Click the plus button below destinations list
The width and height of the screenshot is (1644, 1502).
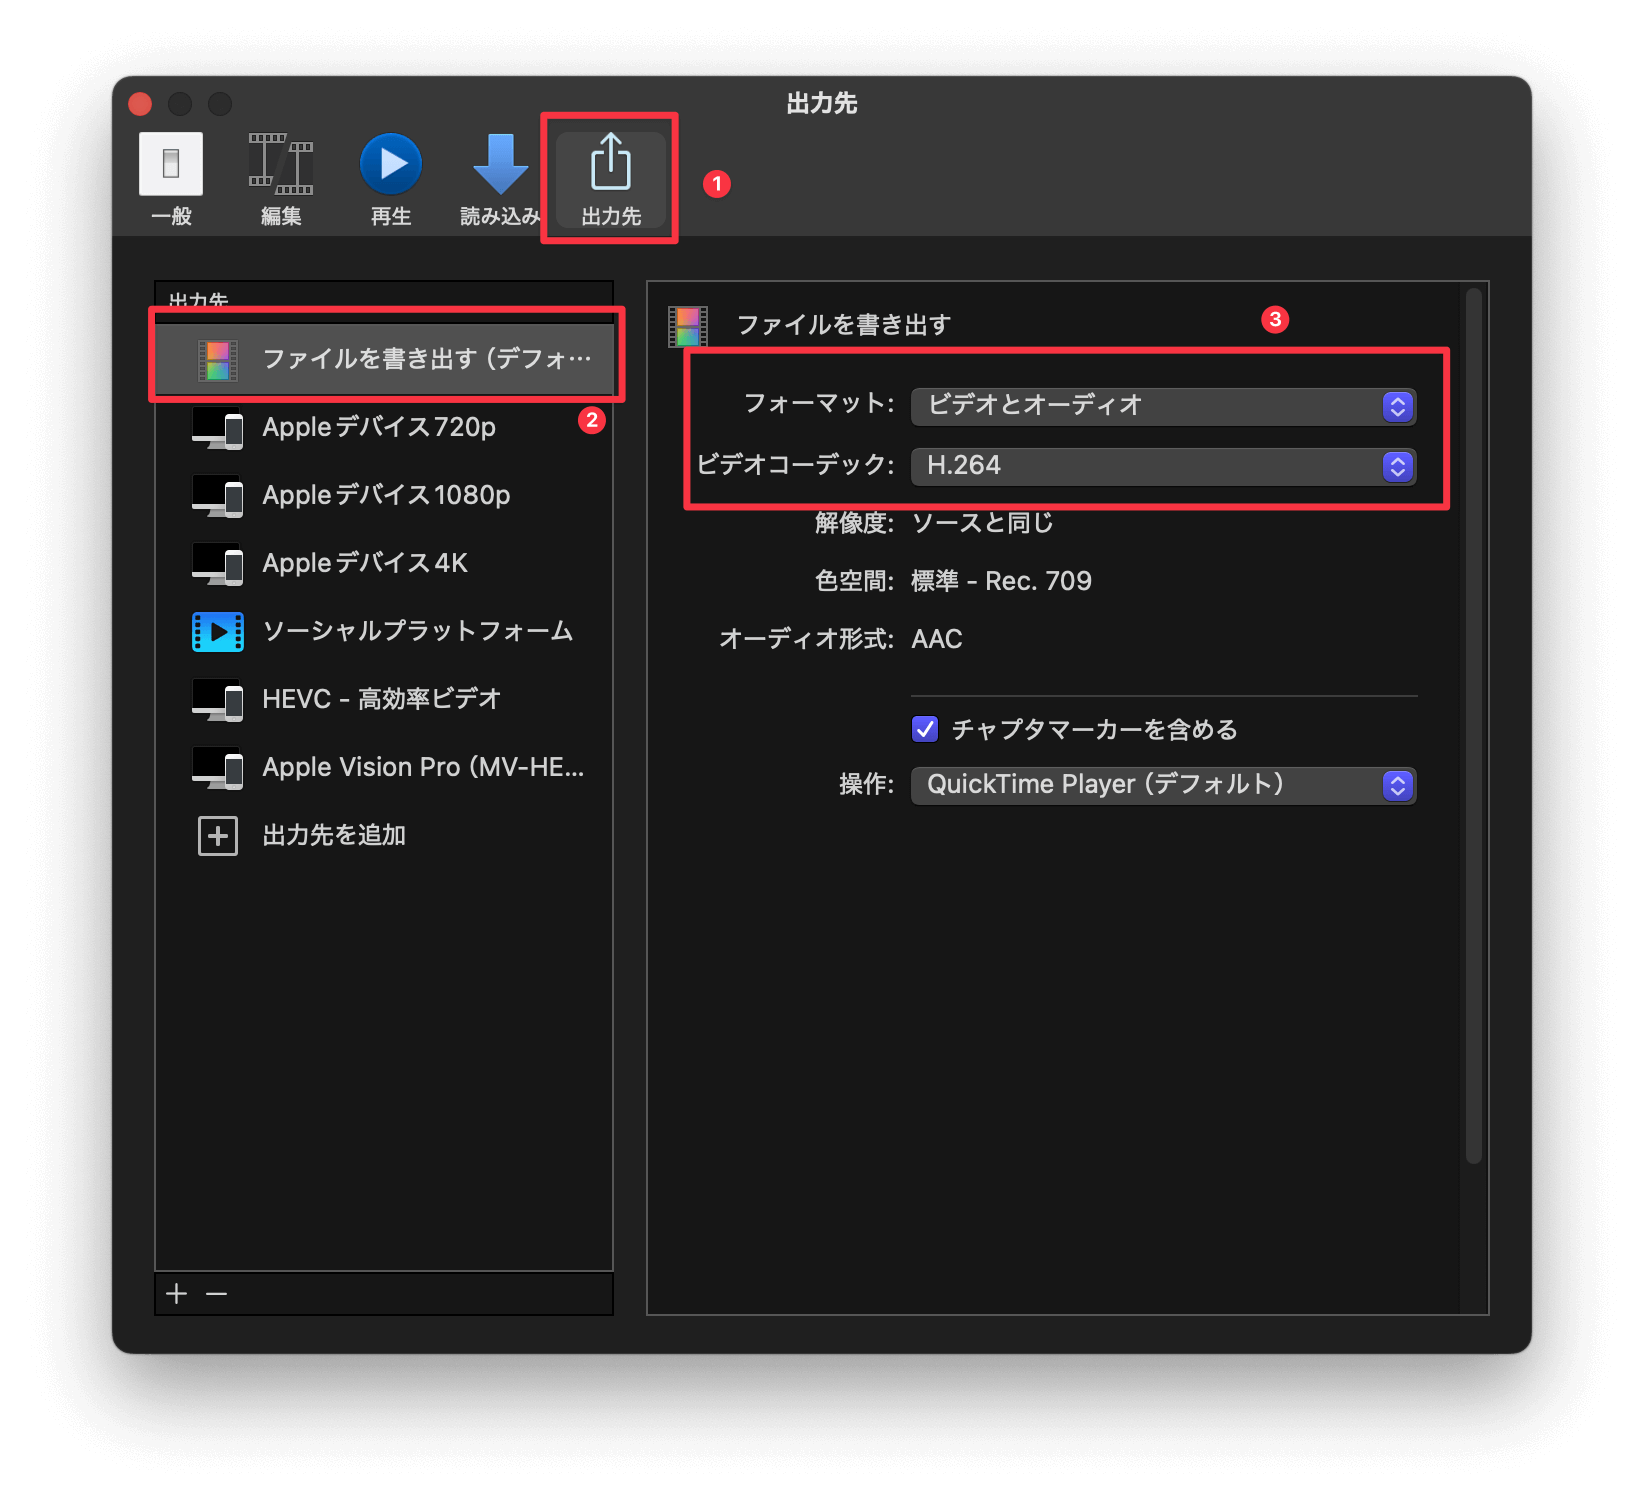coord(177,1293)
